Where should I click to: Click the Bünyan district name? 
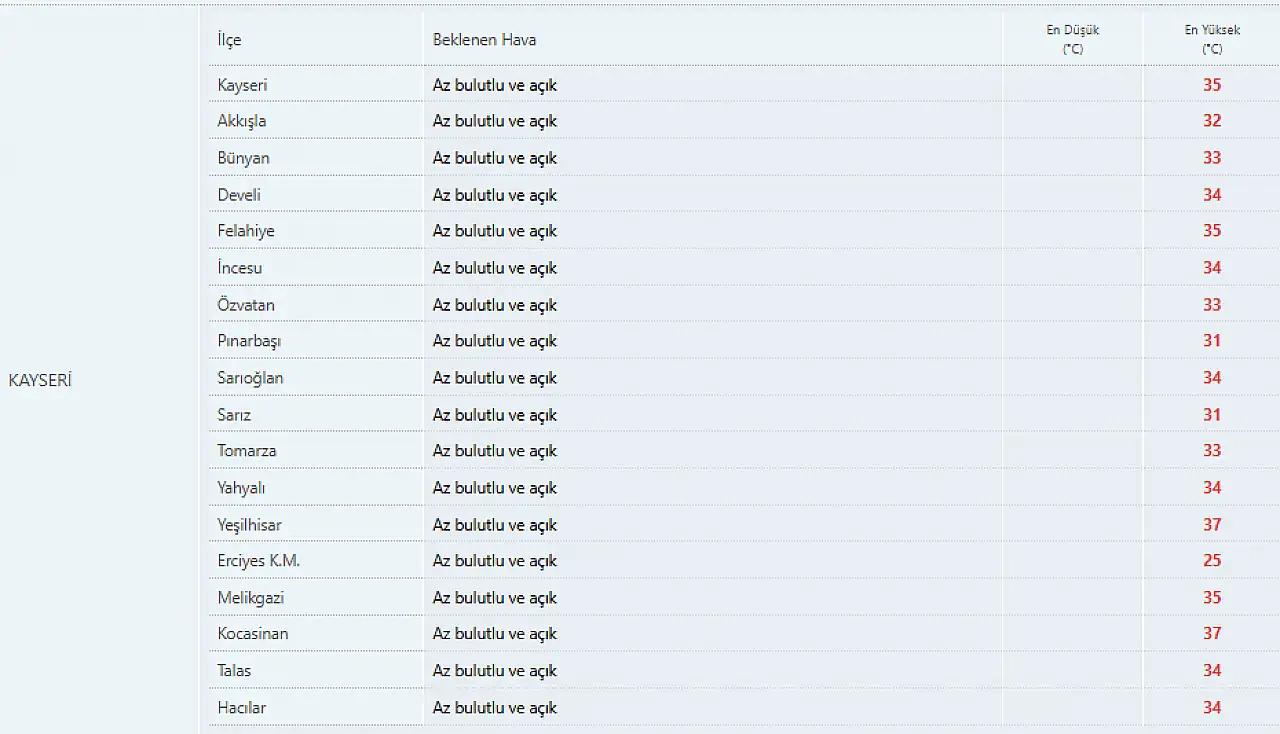click(x=243, y=158)
